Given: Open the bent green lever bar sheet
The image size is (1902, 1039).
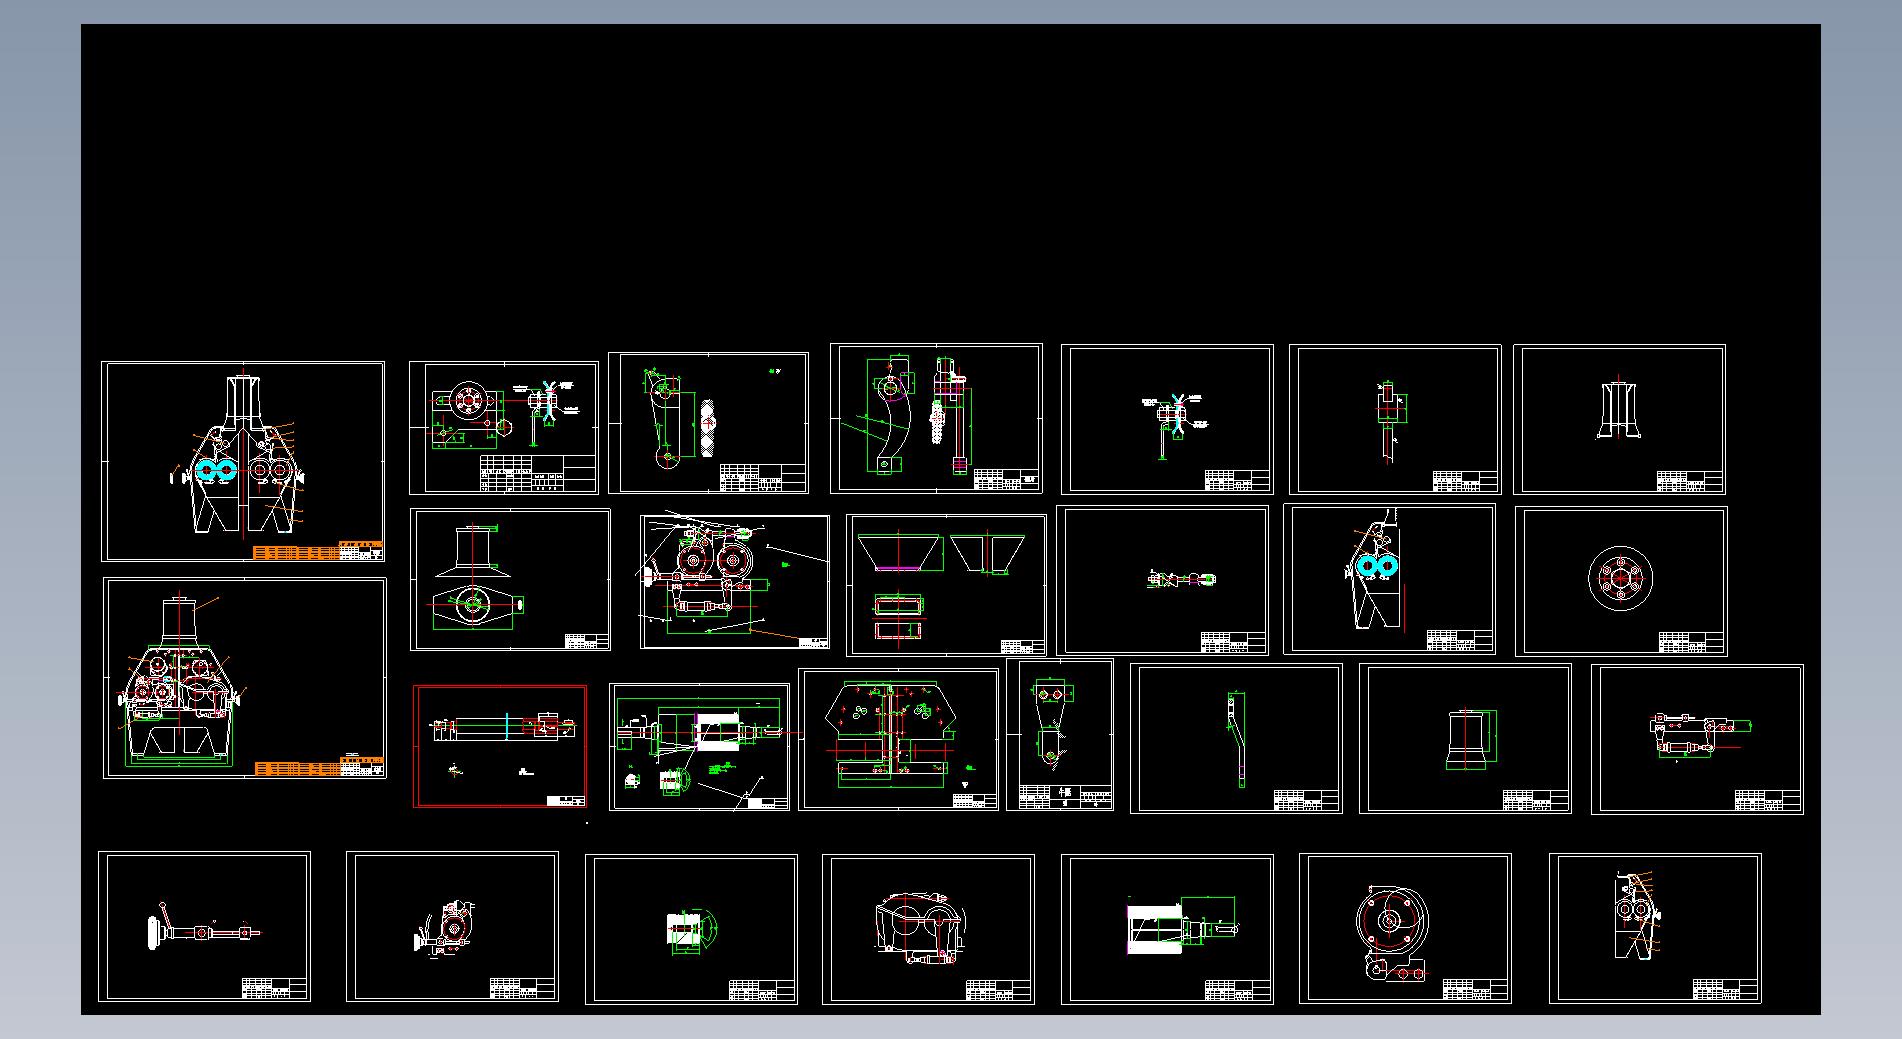Looking at the screenshot, I should click(1236, 739).
